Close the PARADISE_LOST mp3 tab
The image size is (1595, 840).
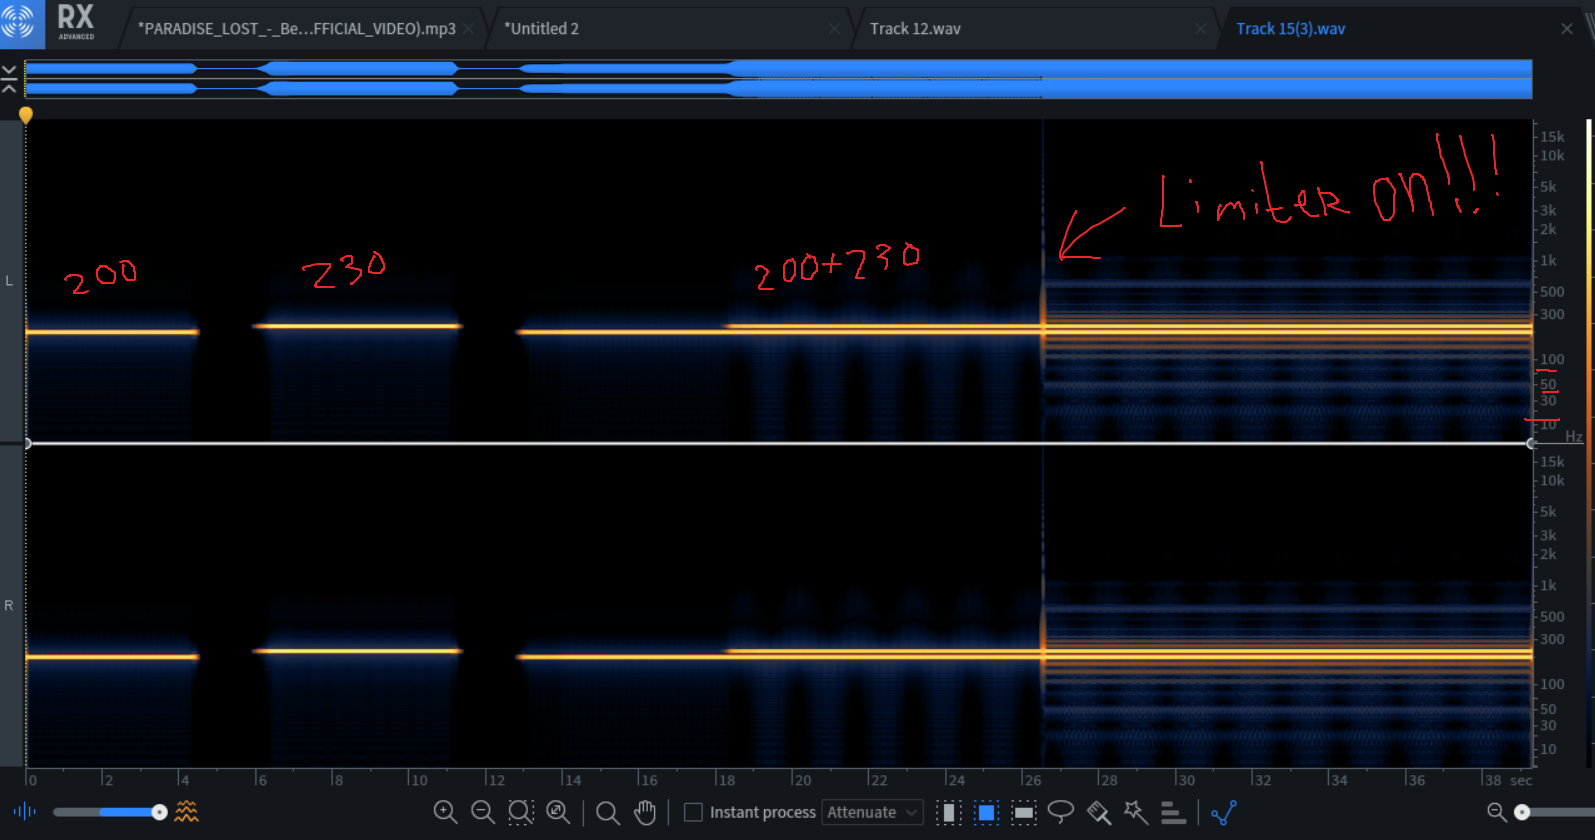tap(469, 29)
